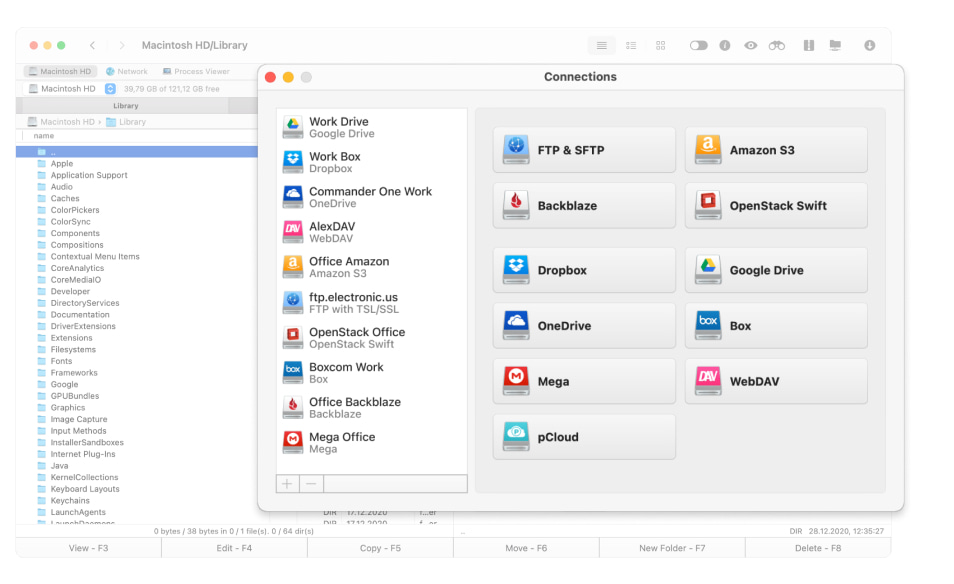
Task: Toggle file preview with the eye icon
Action: point(750,45)
